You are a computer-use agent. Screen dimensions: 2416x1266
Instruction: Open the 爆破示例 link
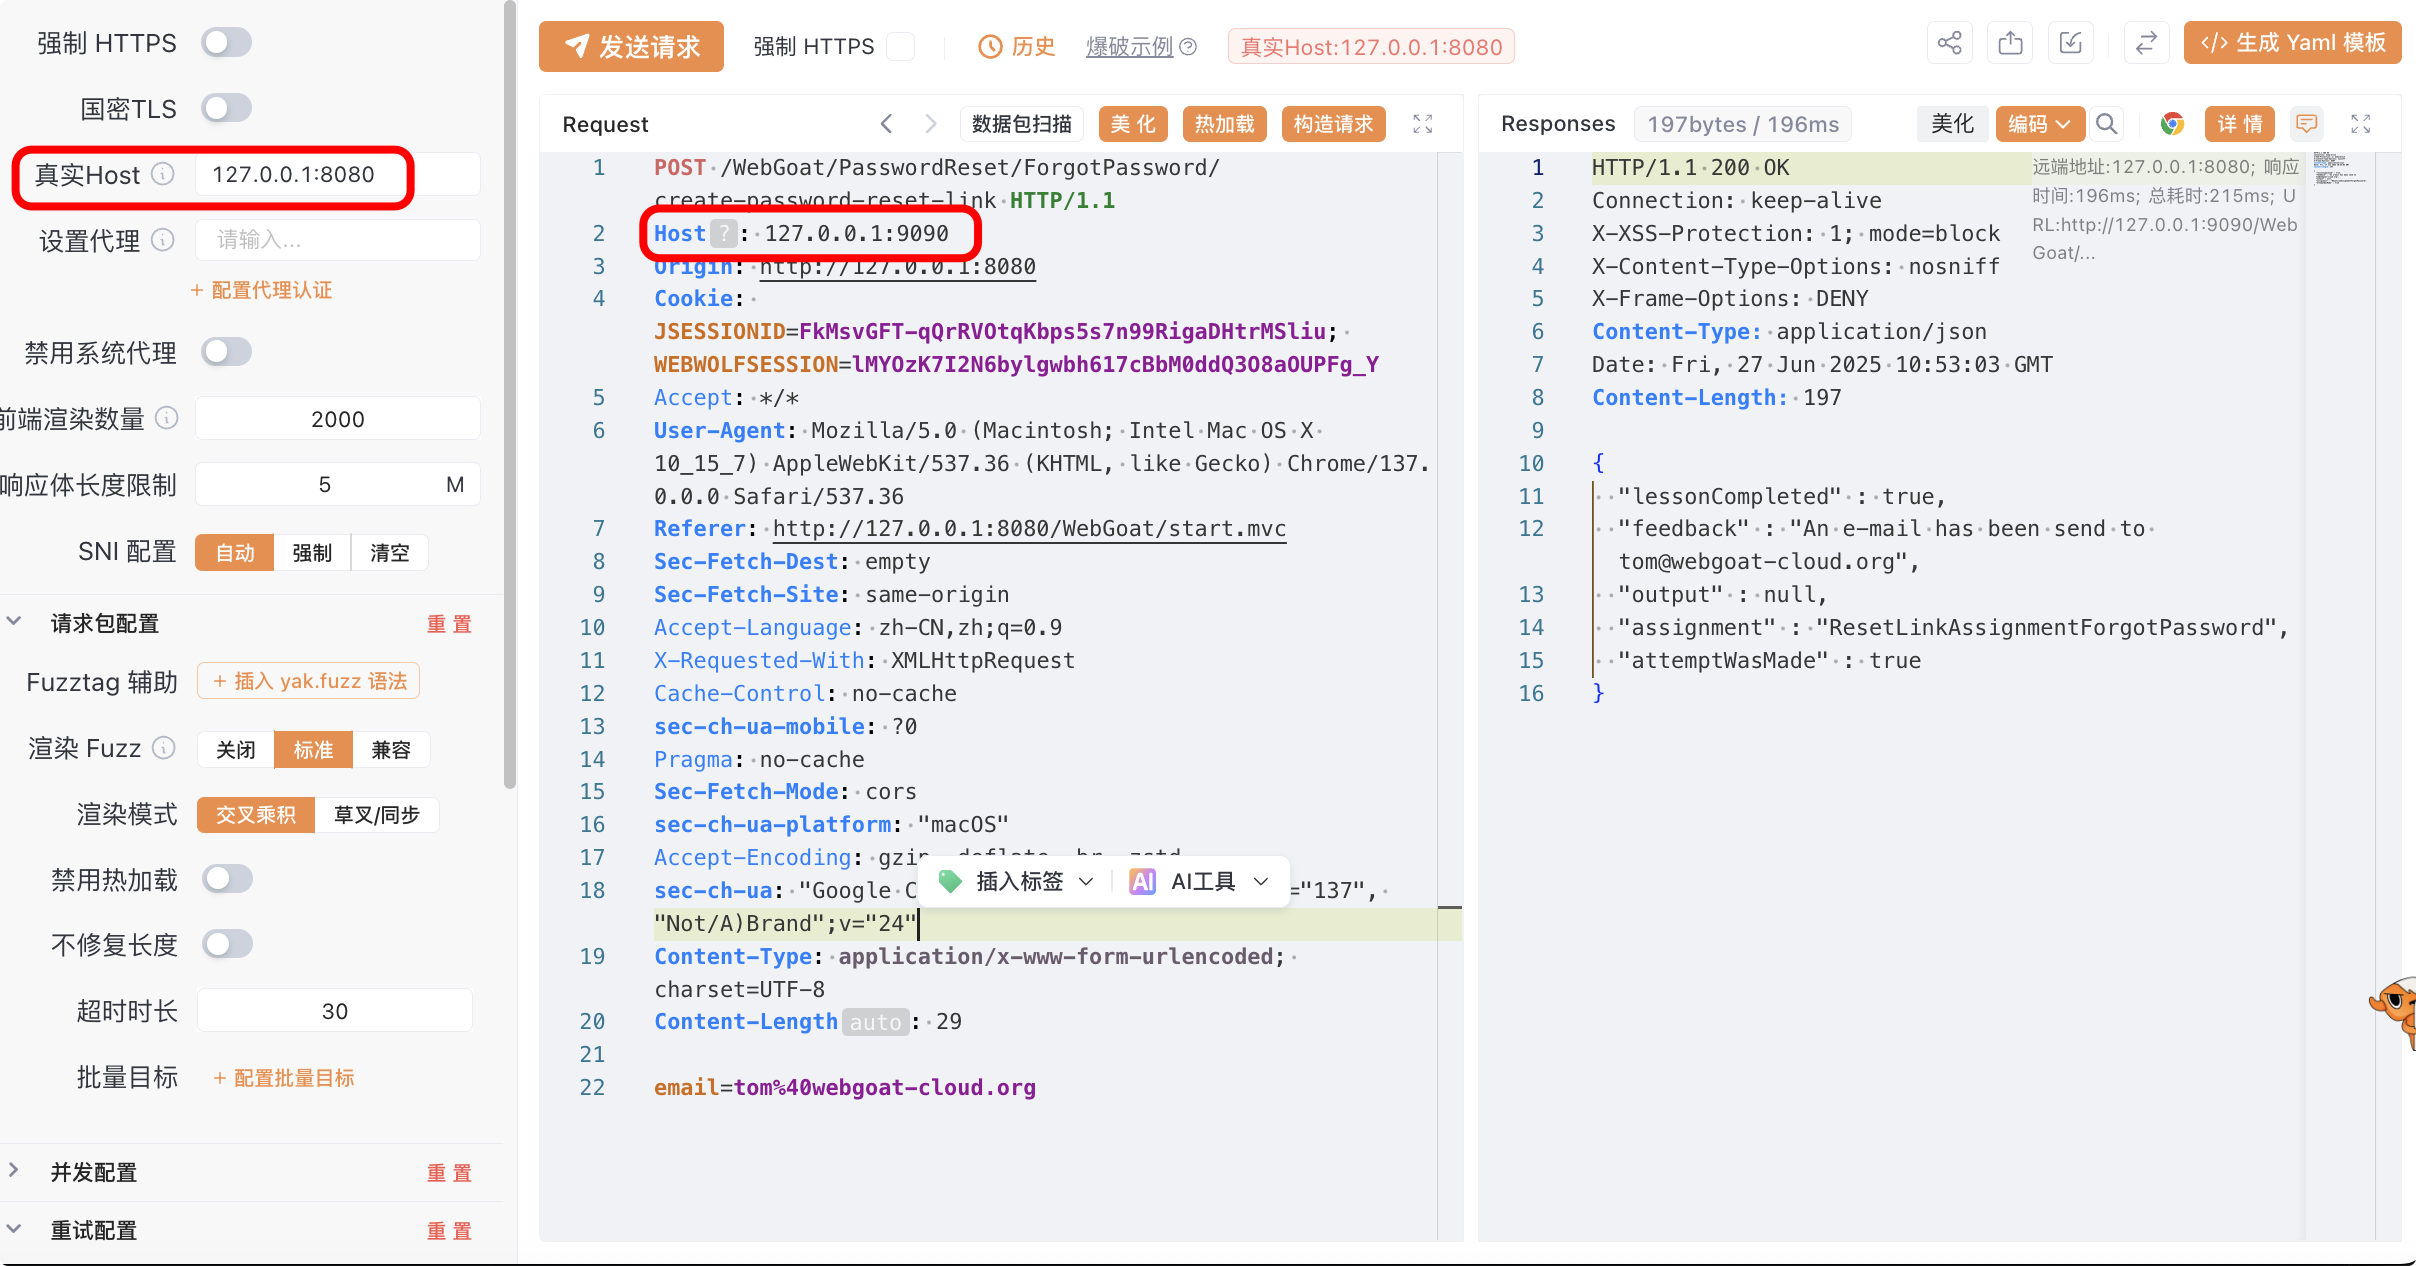coord(1129,47)
